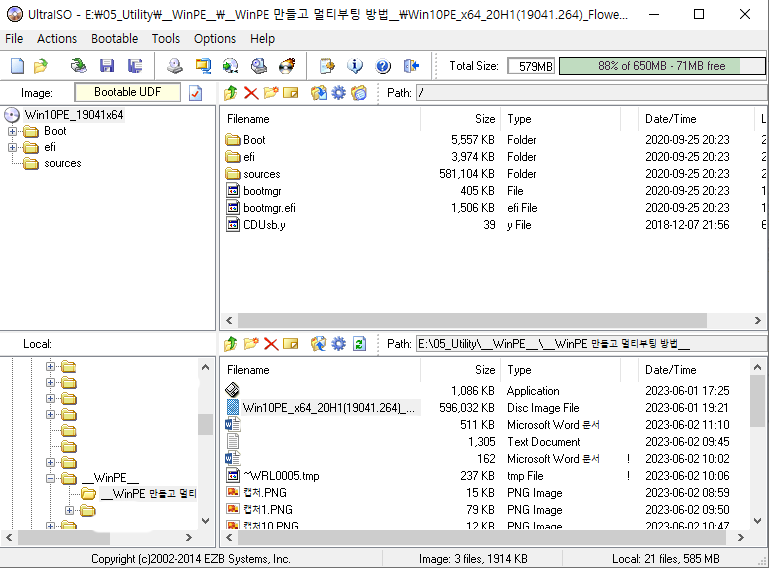The width and height of the screenshot is (769, 568).
Task: Click Rename icon in Image pane toolbar
Action: (291, 92)
